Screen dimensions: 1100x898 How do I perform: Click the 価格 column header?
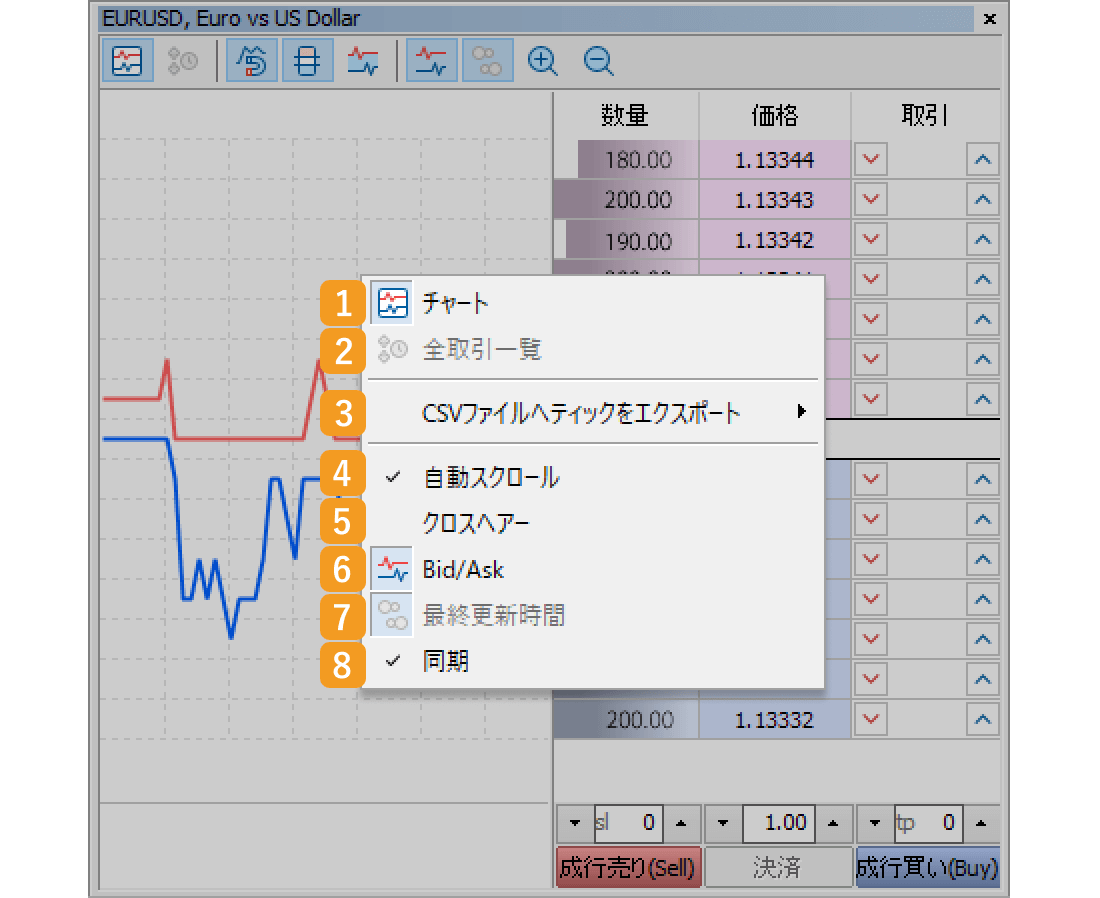(774, 115)
